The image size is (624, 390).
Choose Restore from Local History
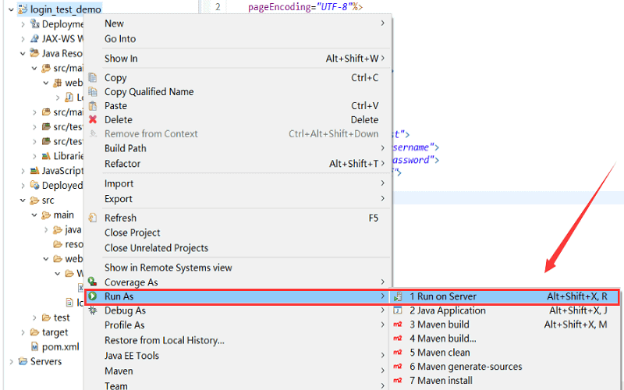pyautogui.click(x=238, y=340)
